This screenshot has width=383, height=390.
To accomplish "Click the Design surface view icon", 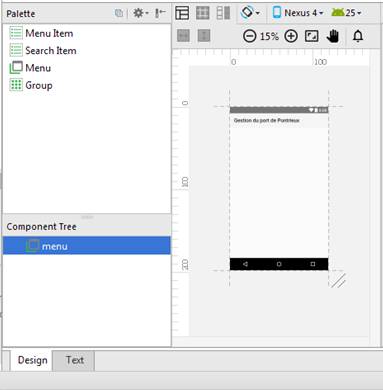I will coord(182,13).
